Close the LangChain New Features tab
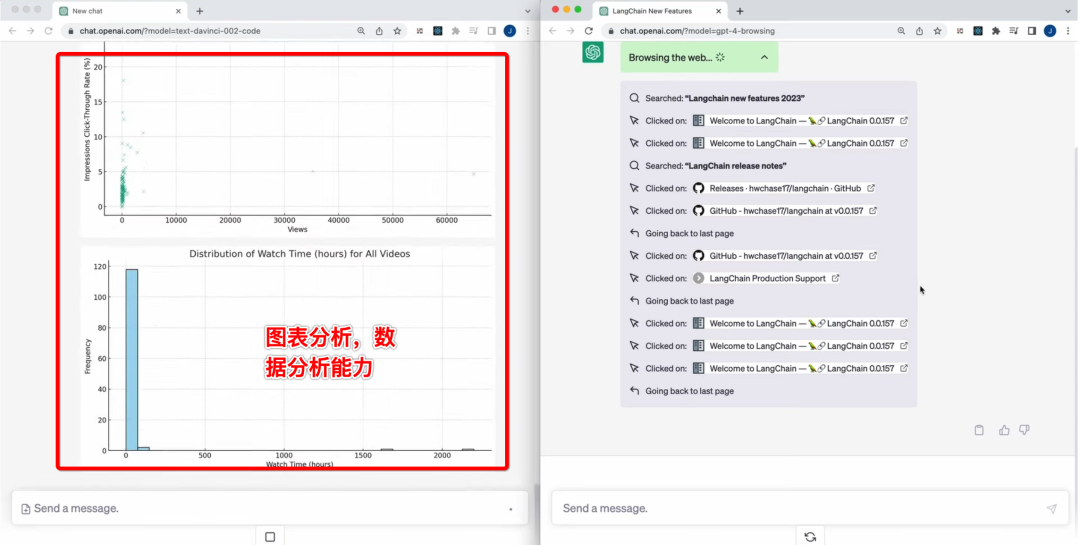The height and width of the screenshot is (545, 1080). pos(718,11)
